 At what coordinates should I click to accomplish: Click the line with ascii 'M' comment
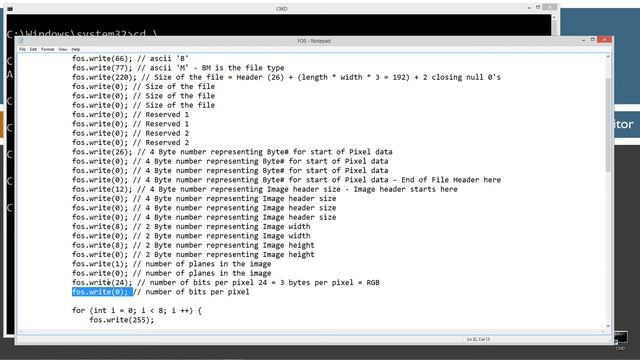coord(178,68)
